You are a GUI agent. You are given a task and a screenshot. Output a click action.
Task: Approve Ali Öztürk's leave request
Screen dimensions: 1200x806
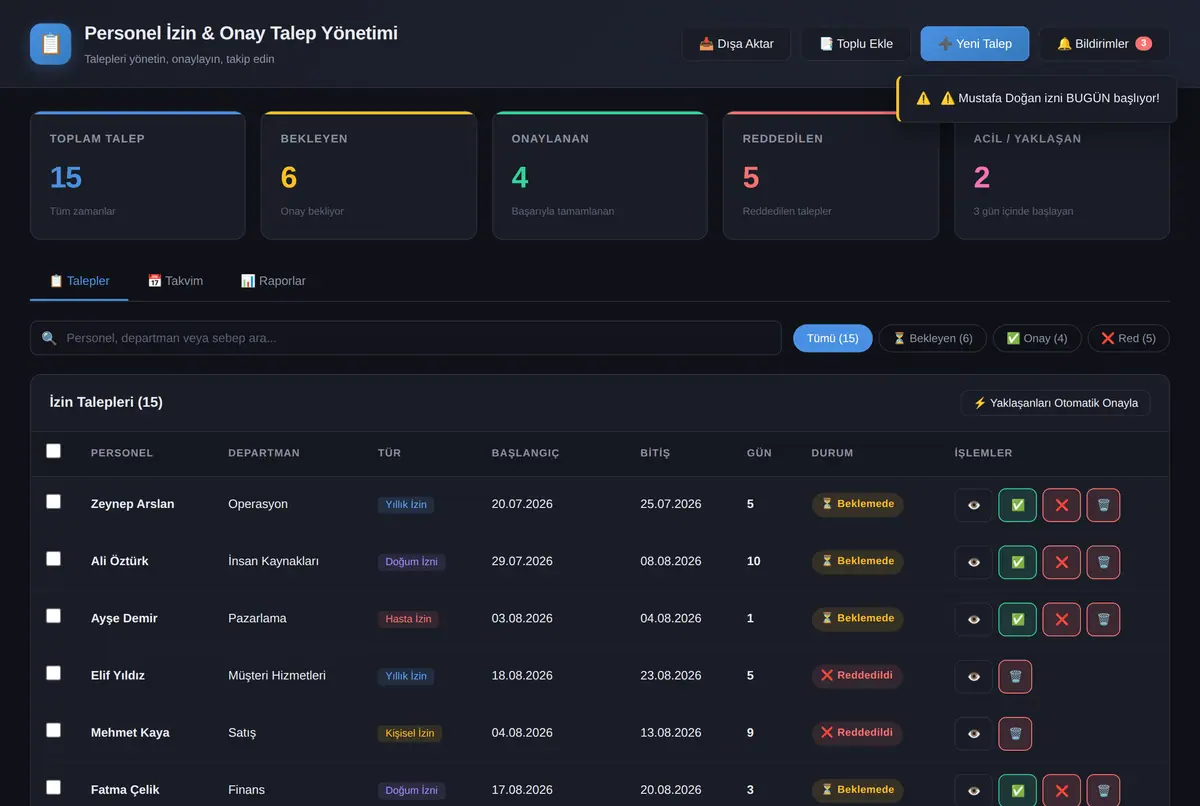pos(1017,562)
